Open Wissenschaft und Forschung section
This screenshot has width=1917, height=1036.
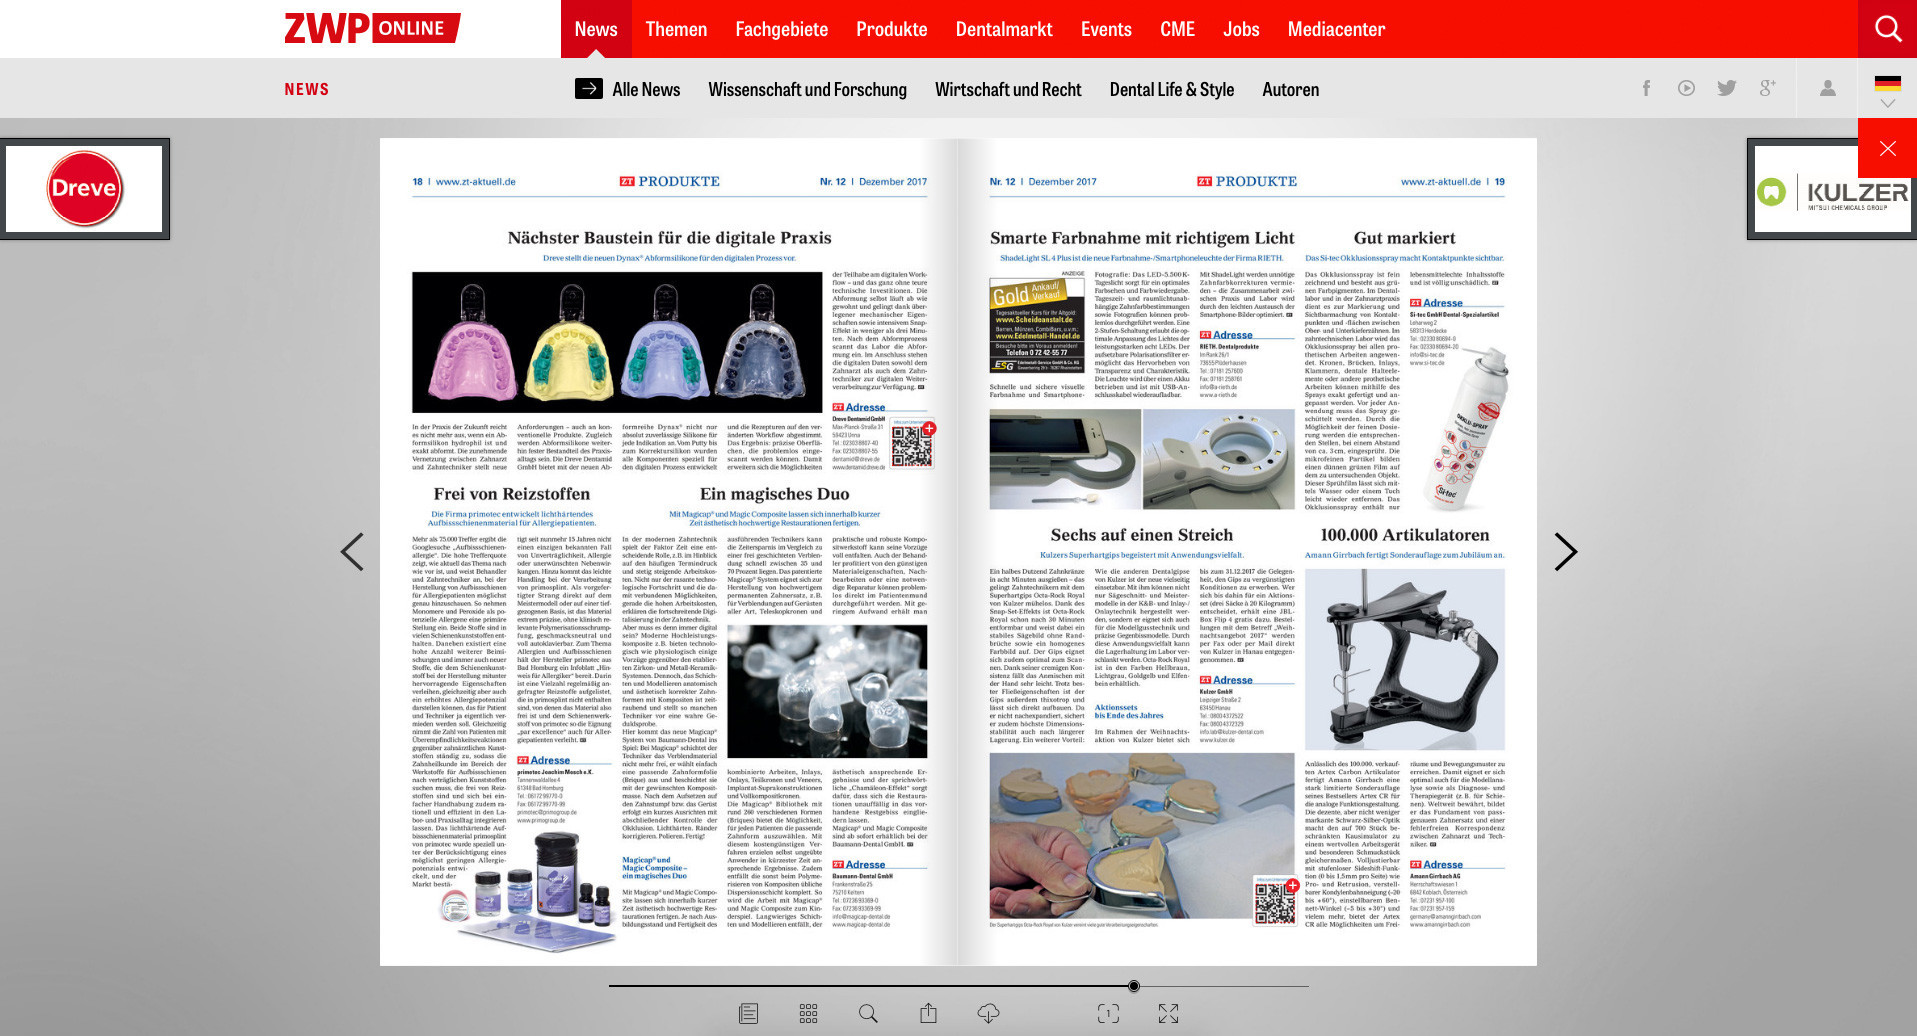click(x=807, y=89)
